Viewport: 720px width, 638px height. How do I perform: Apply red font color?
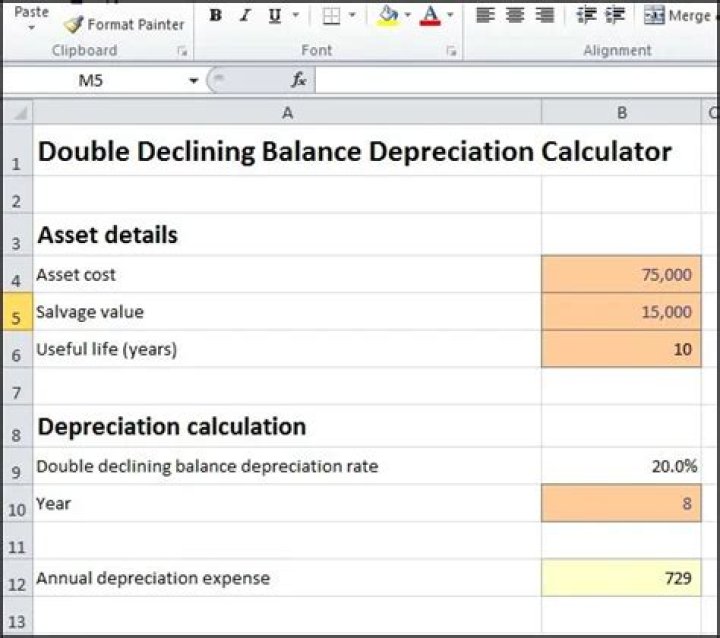click(430, 16)
